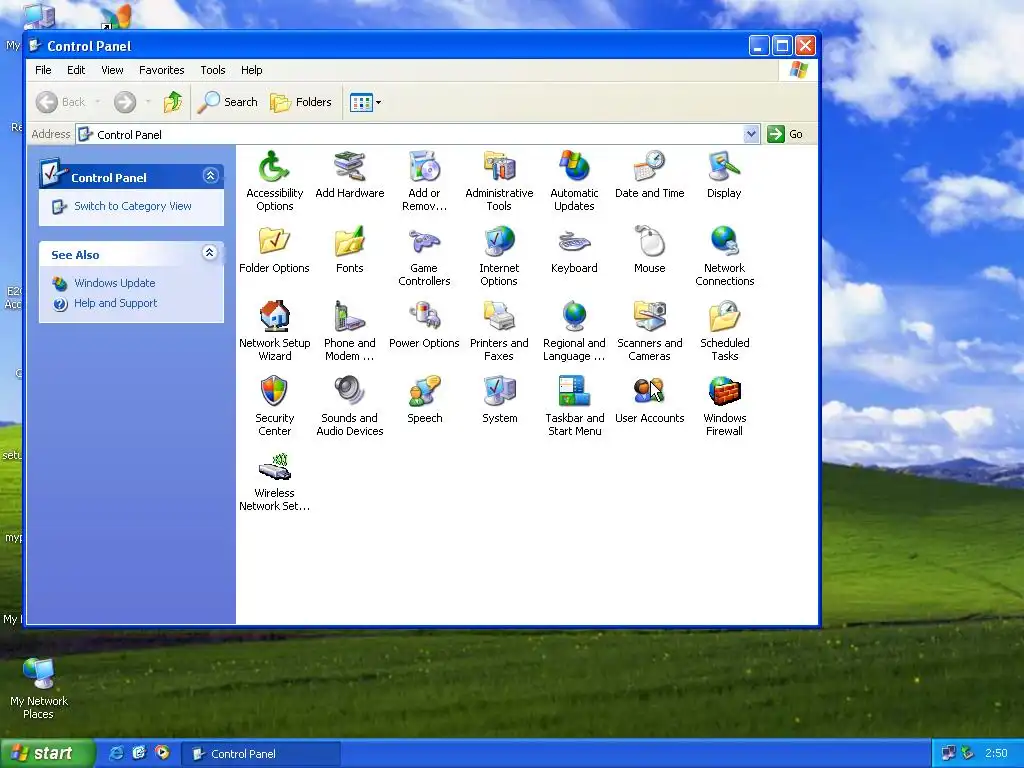Open Accessibility Options applet
This screenshot has width=1024, height=768.
pos(274,181)
